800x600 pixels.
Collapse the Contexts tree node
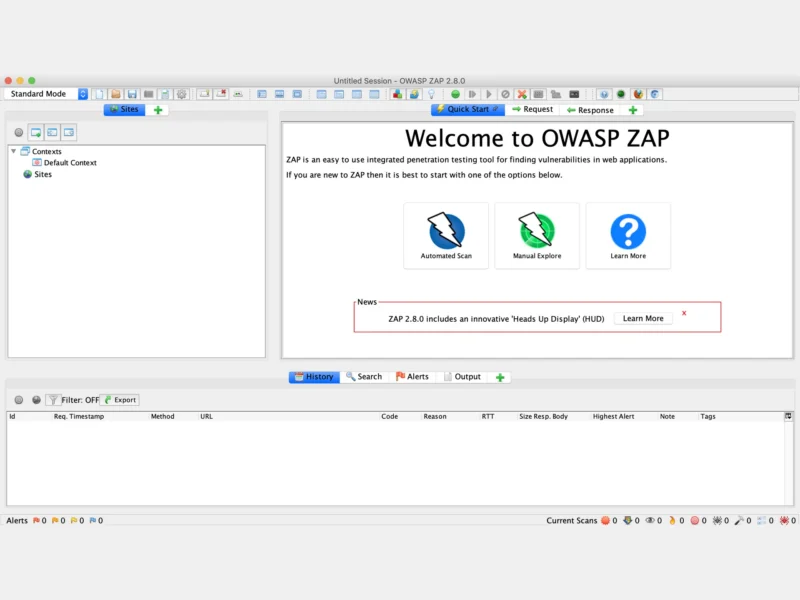pyautogui.click(x=14, y=152)
